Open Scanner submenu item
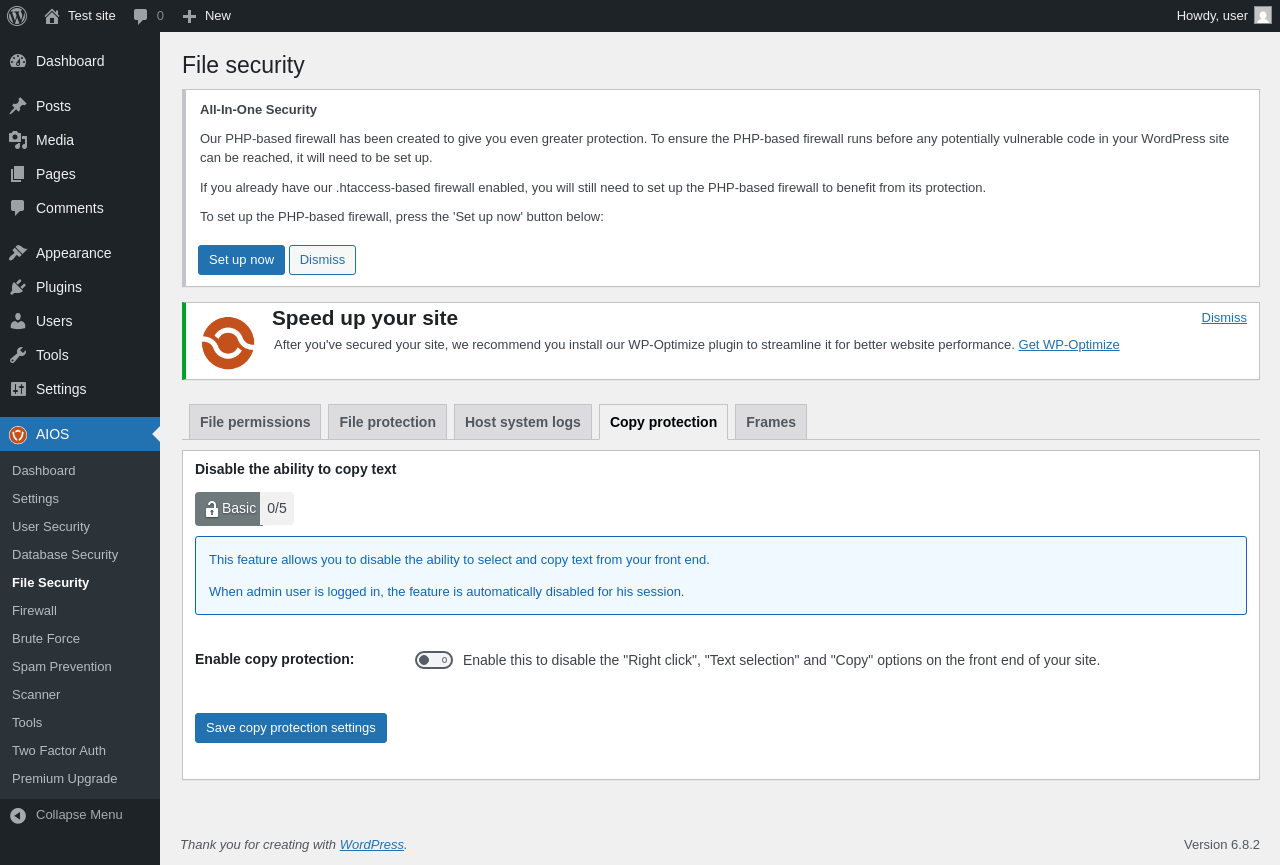 point(80,694)
